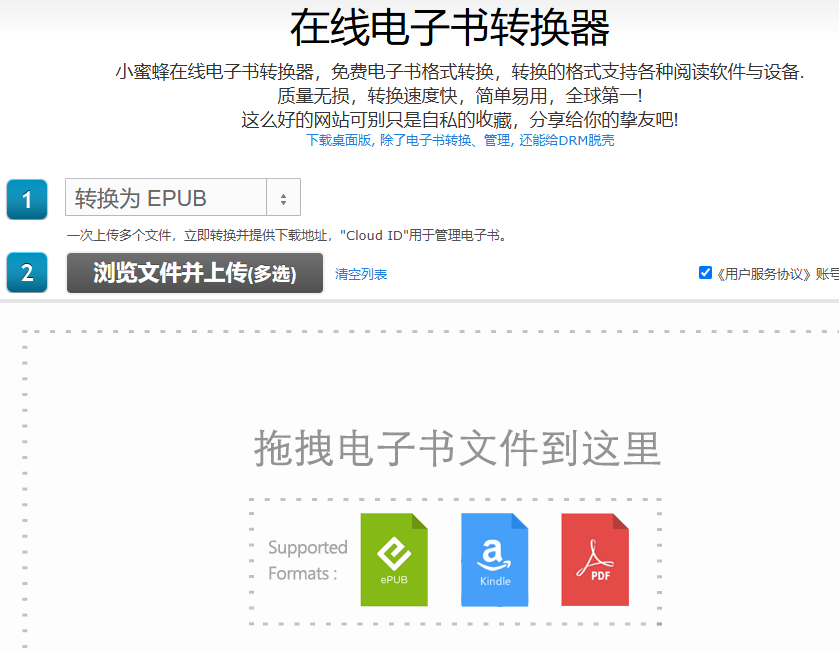
Task: Click the red PDF format icon
Action: pos(594,559)
